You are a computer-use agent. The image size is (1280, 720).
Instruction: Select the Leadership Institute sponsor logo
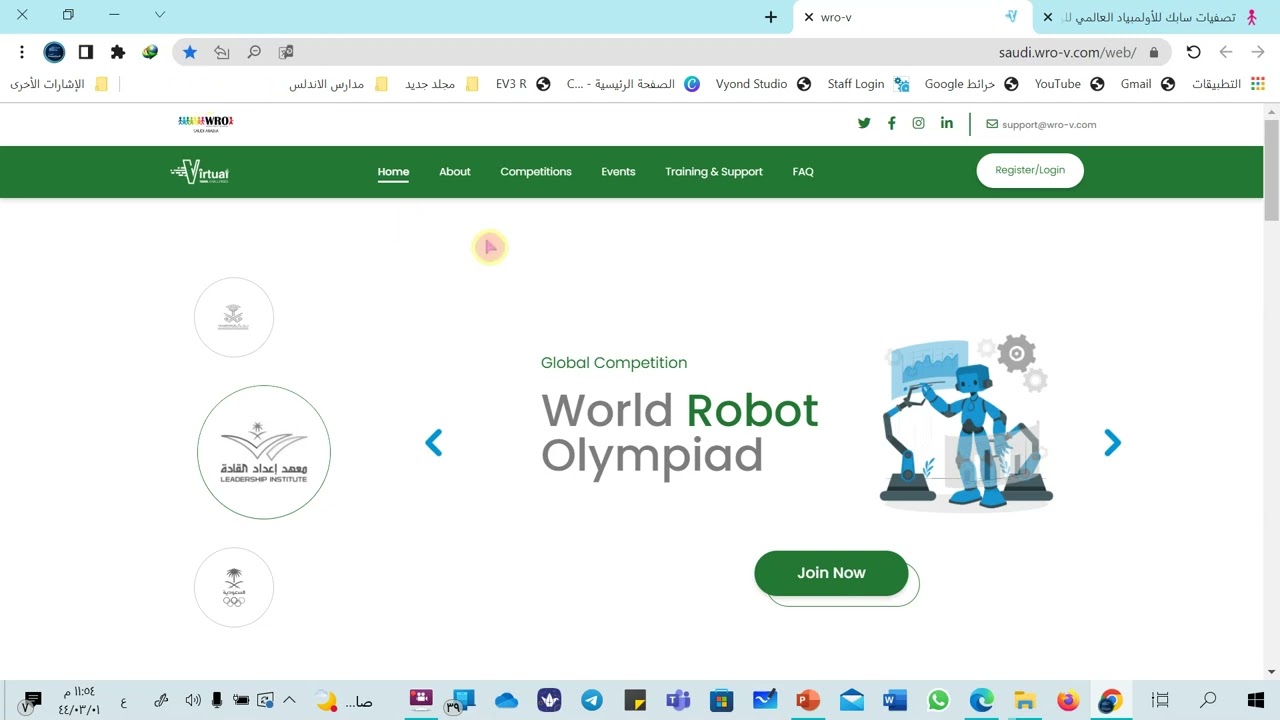pos(264,452)
